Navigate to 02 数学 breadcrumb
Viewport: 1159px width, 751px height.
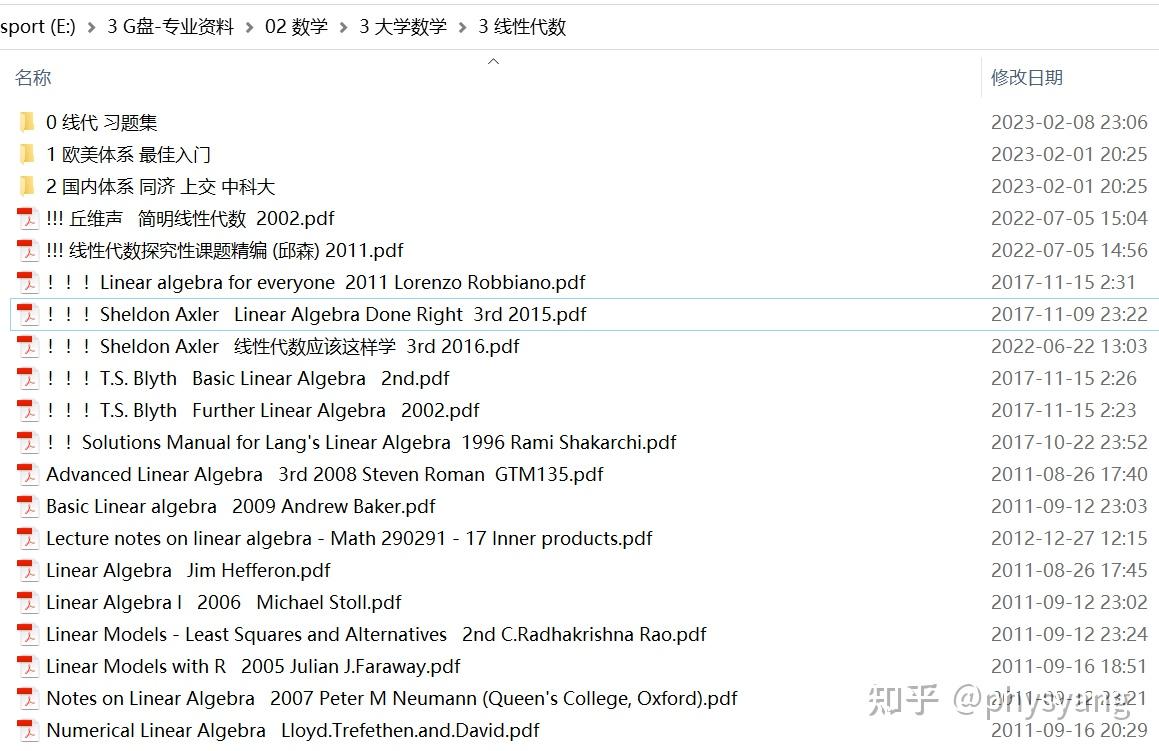coord(296,27)
